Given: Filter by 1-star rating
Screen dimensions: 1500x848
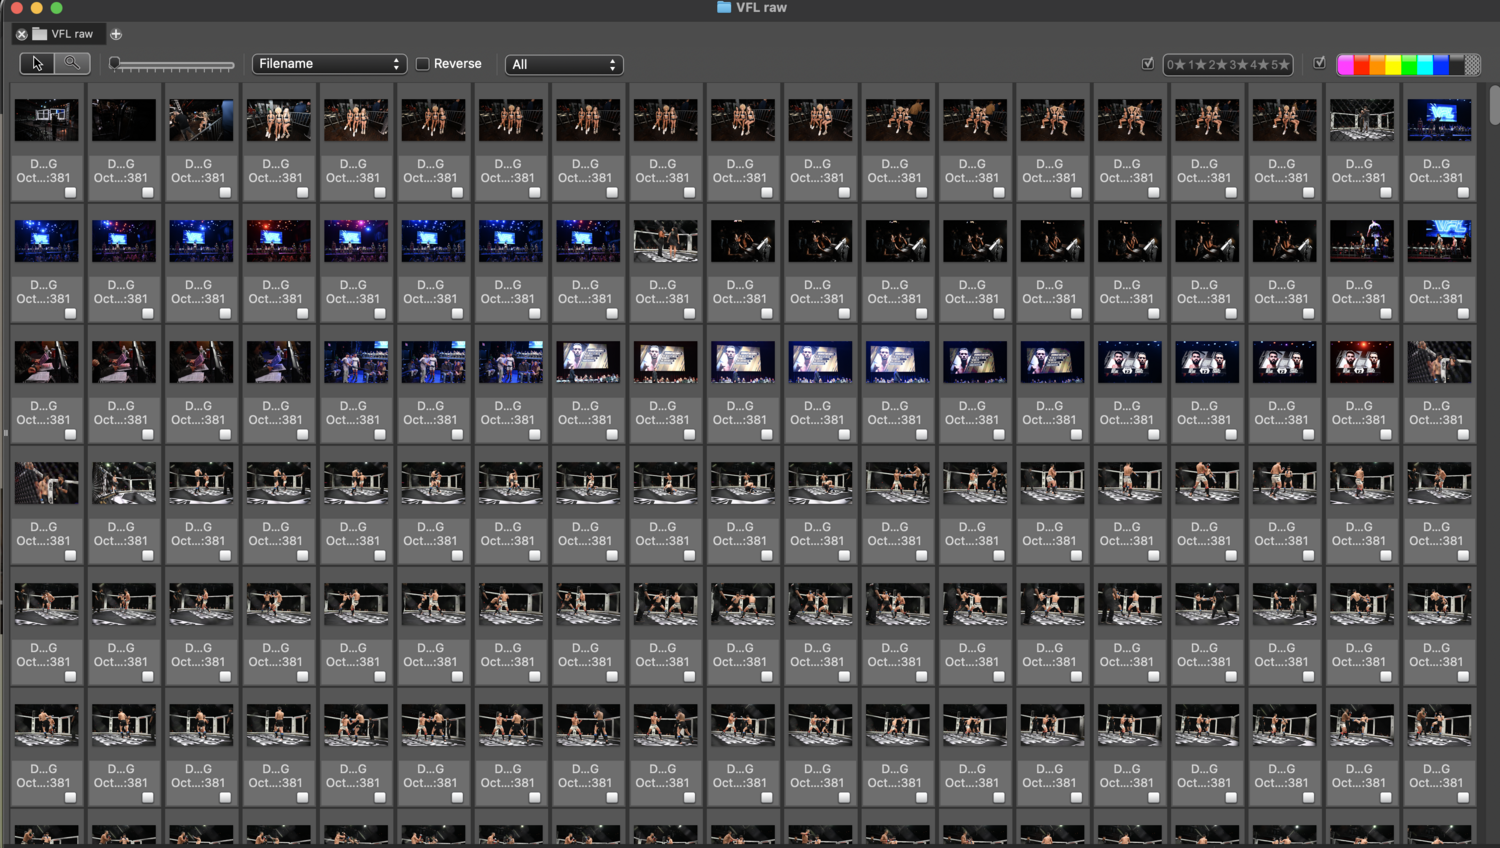Looking at the screenshot, I should (x=1197, y=65).
